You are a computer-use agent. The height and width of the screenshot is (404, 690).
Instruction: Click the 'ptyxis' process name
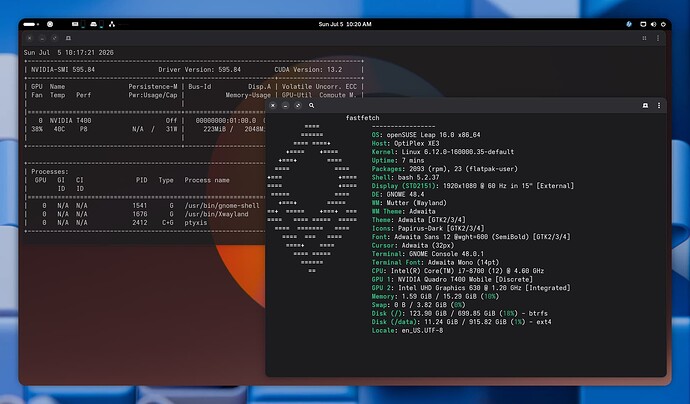196,223
